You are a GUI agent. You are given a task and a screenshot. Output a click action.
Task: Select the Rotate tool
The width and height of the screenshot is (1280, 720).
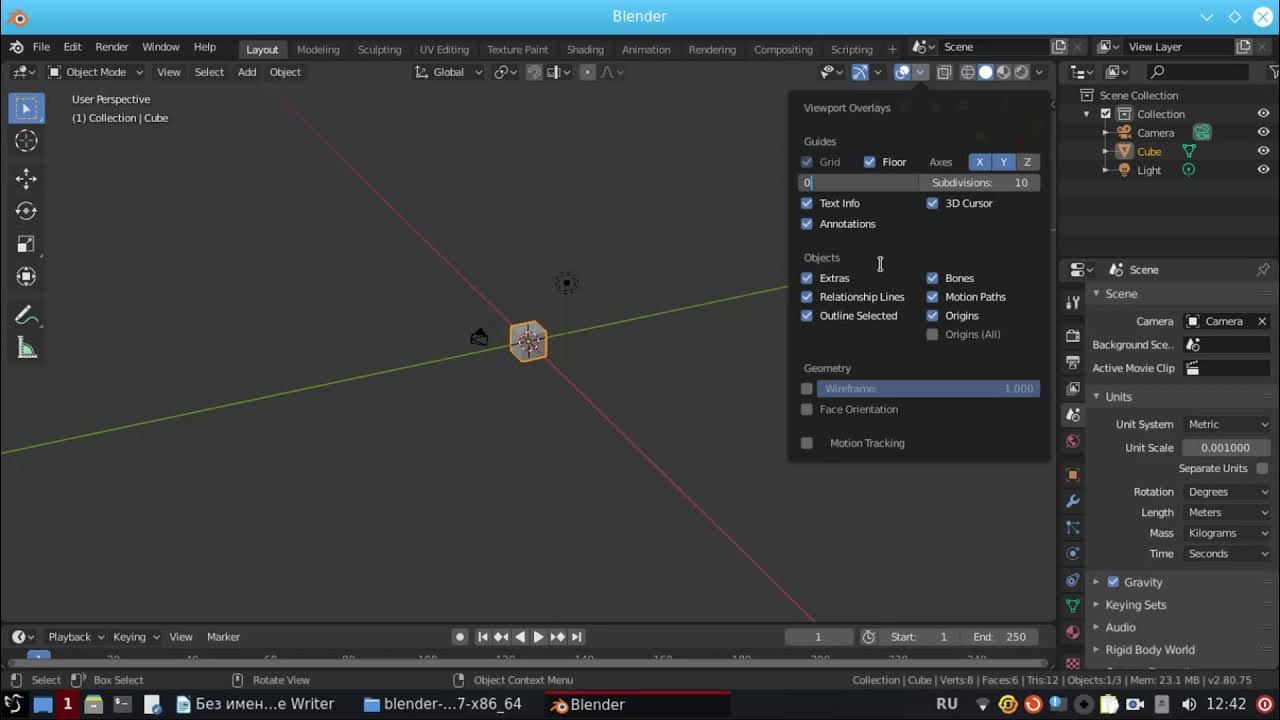coord(26,211)
